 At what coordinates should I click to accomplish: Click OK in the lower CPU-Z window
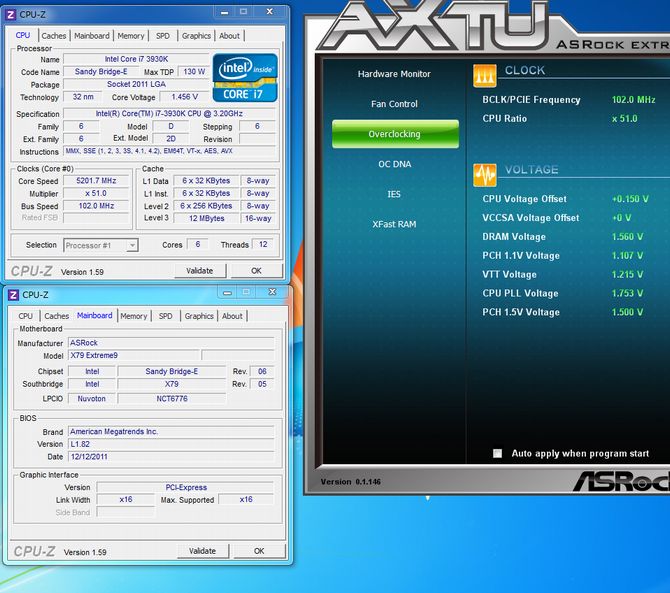259,551
